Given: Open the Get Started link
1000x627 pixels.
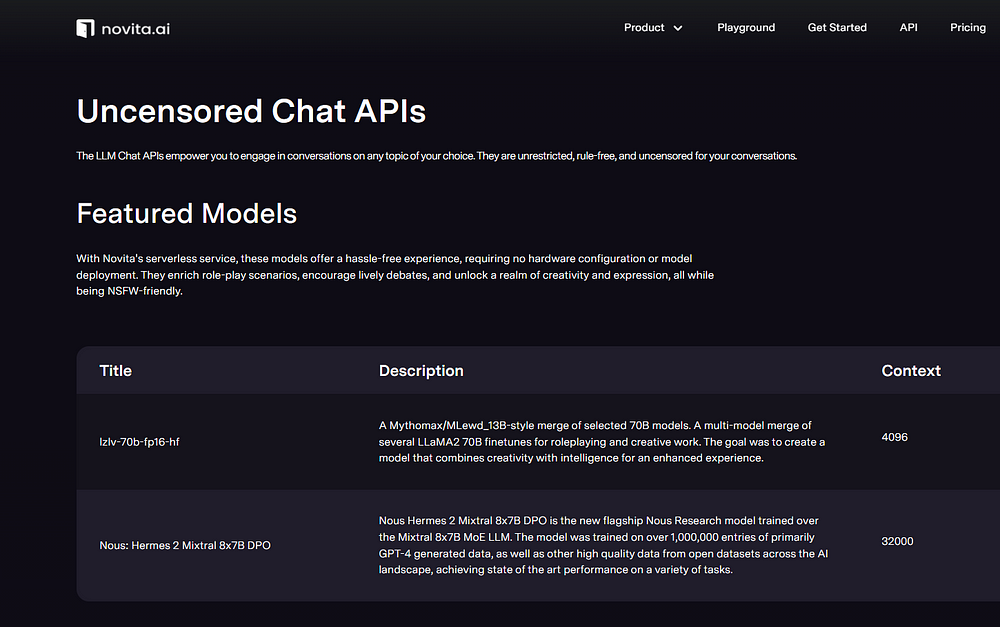Looking at the screenshot, I should (x=837, y=28).
